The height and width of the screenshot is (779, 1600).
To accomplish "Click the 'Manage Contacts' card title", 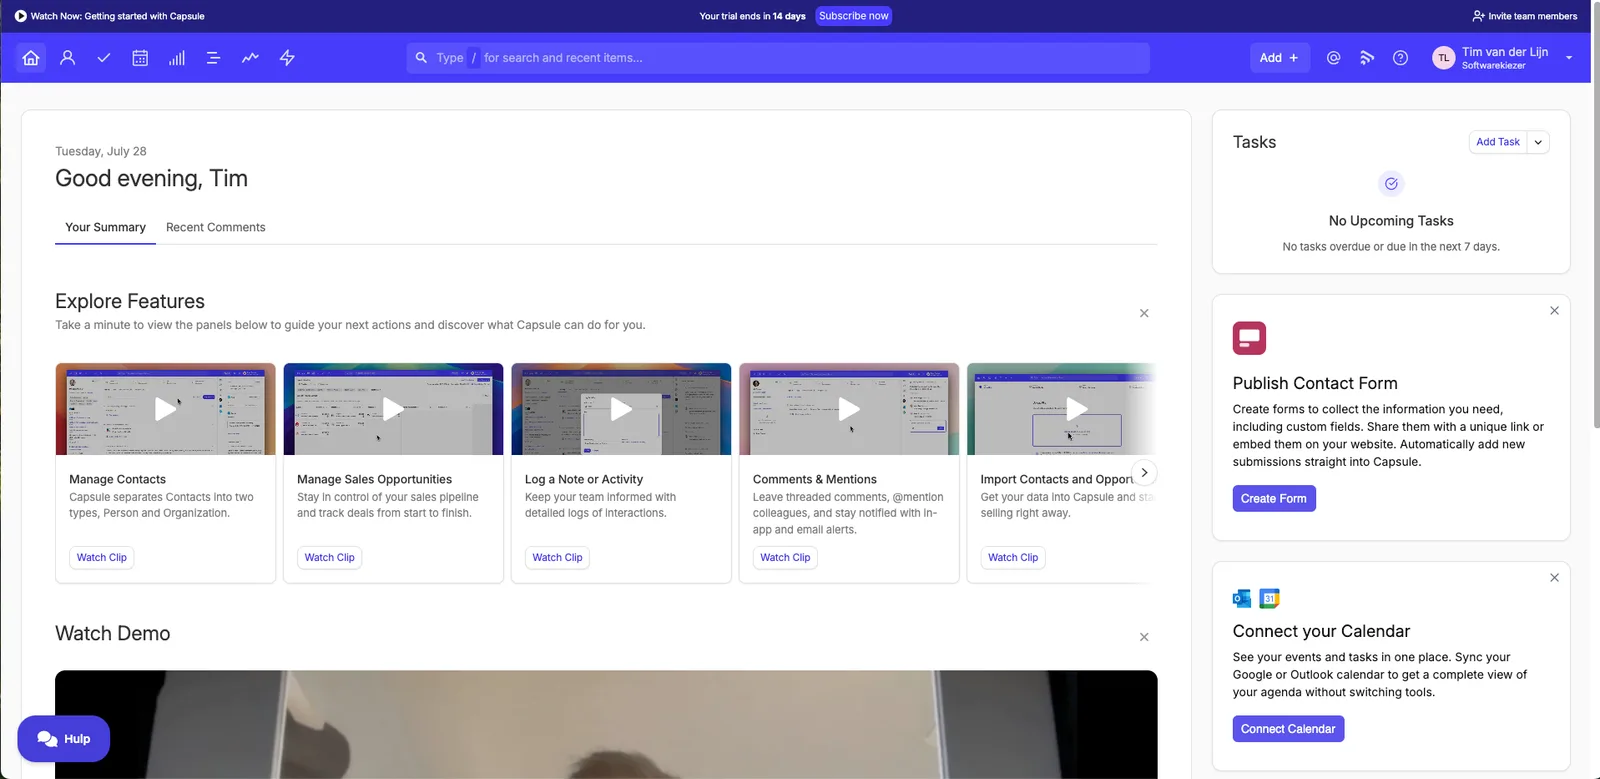I will (x=117, y=479).
